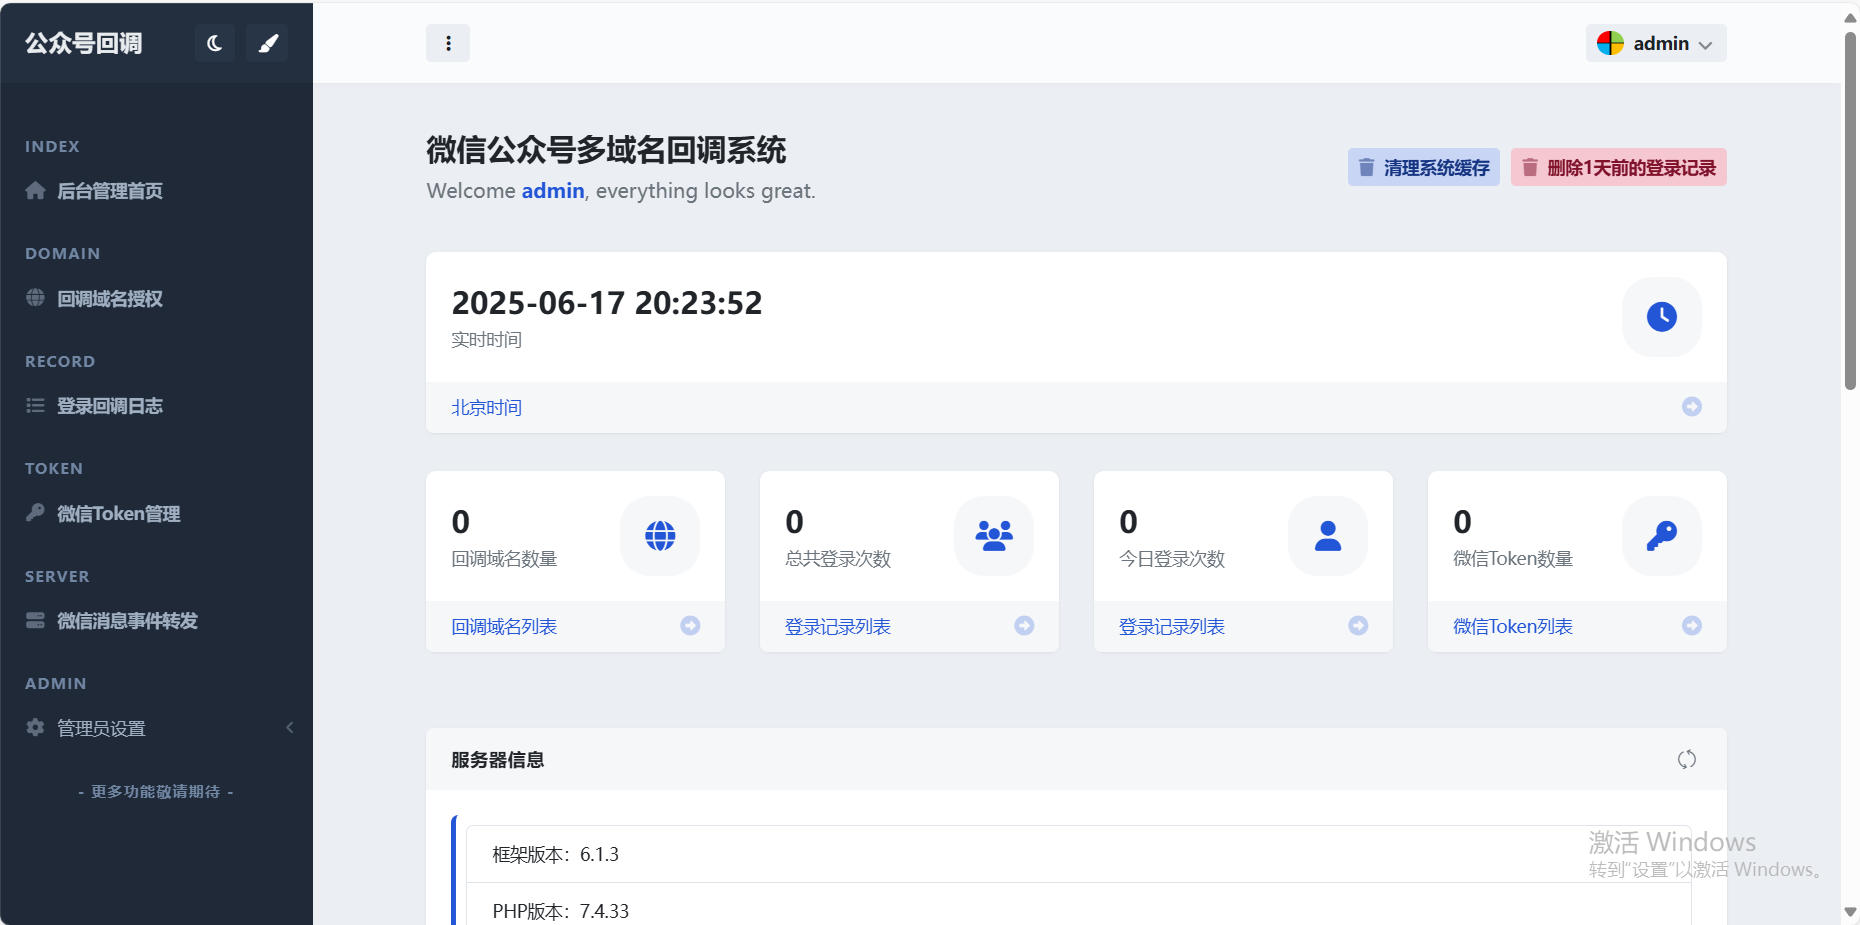Click arrow icon in 今日登录次数 card footer
Viewport: 1860px width, 925px height.
[x=1358, y=625]
